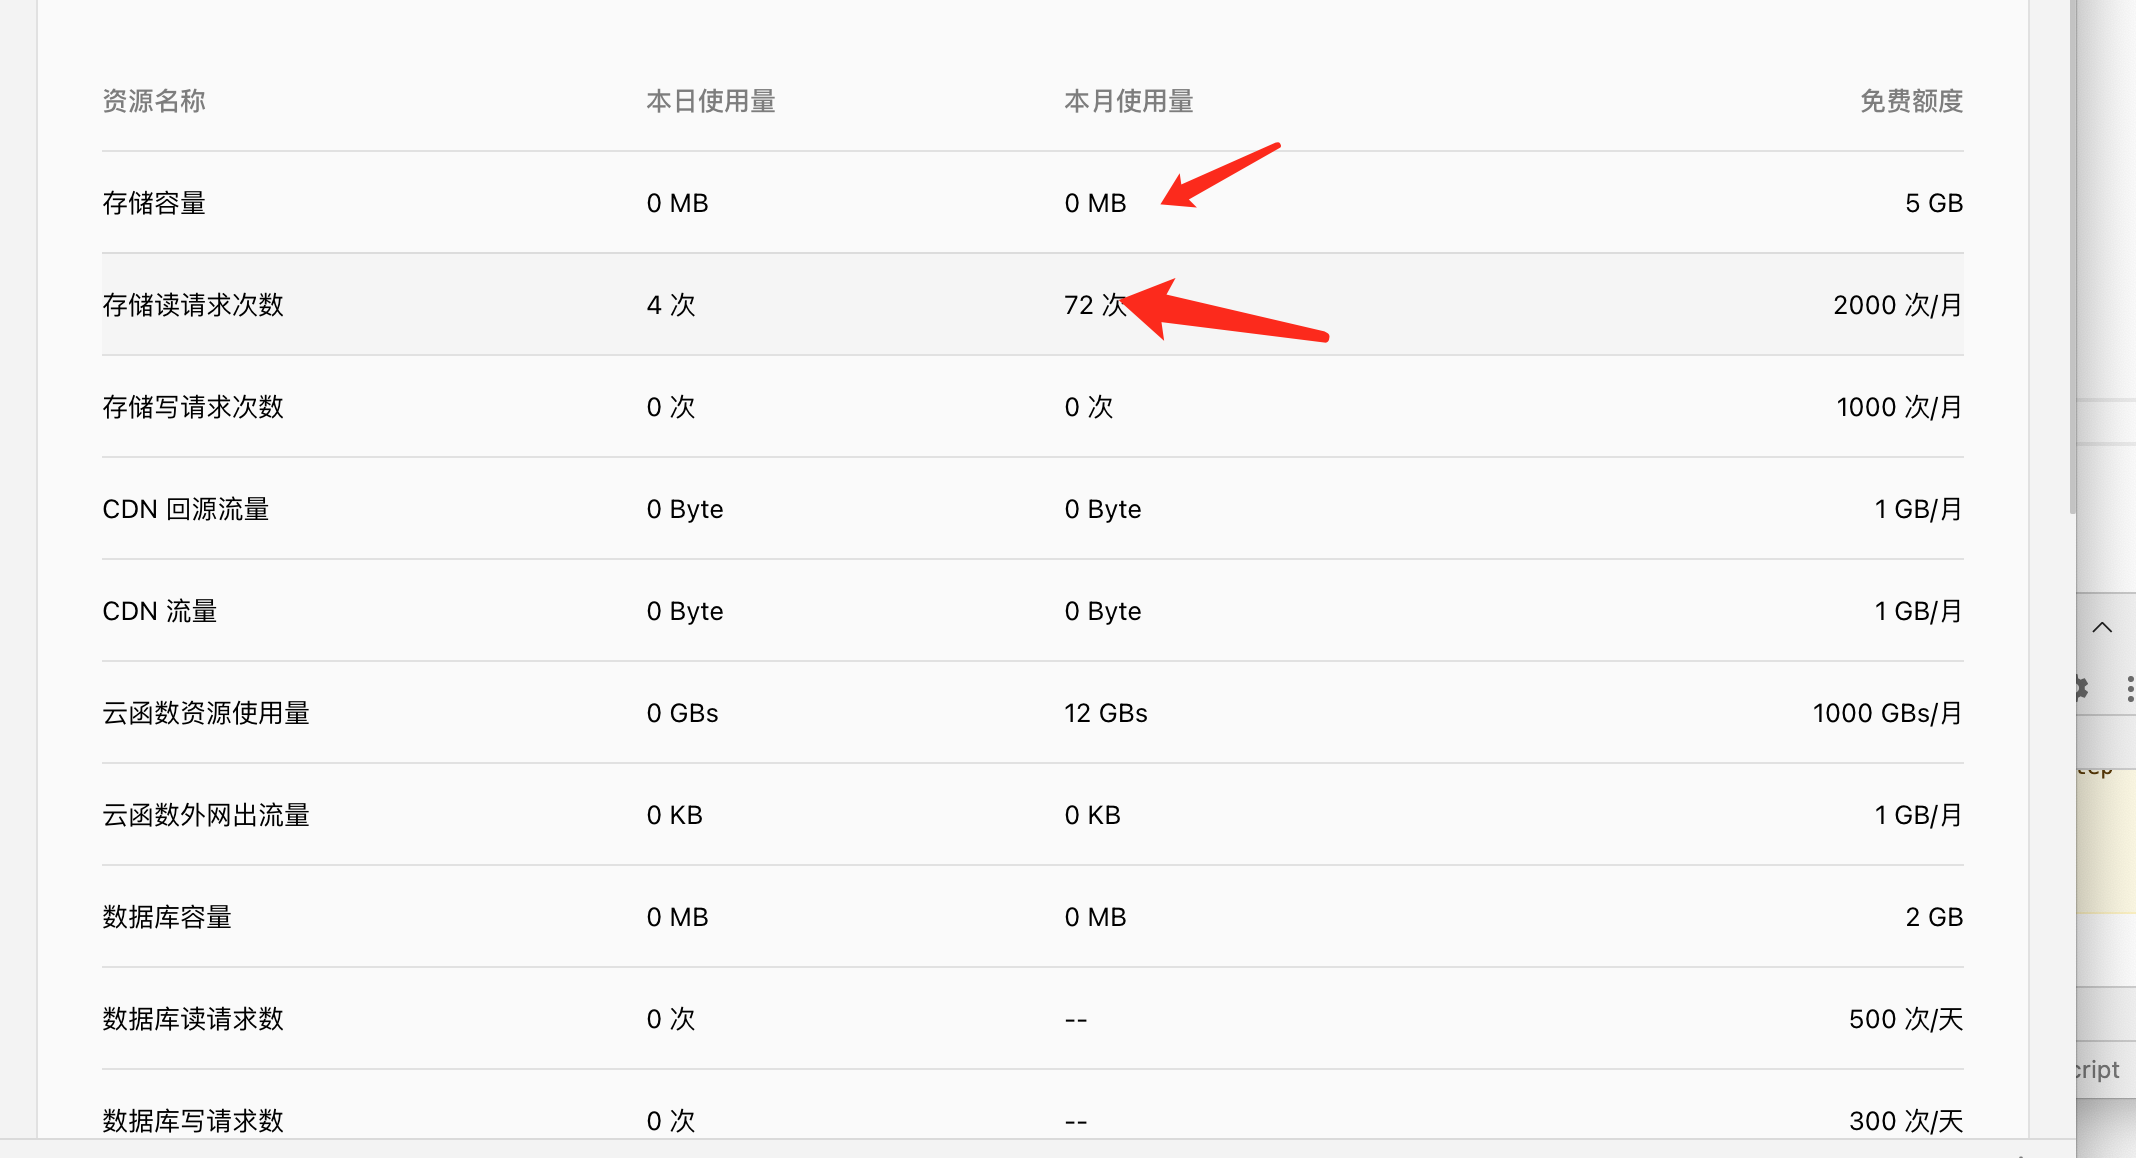2136x1158 pixels.
Task: Select the CDN 回源流量 row label
Action: 186,509
